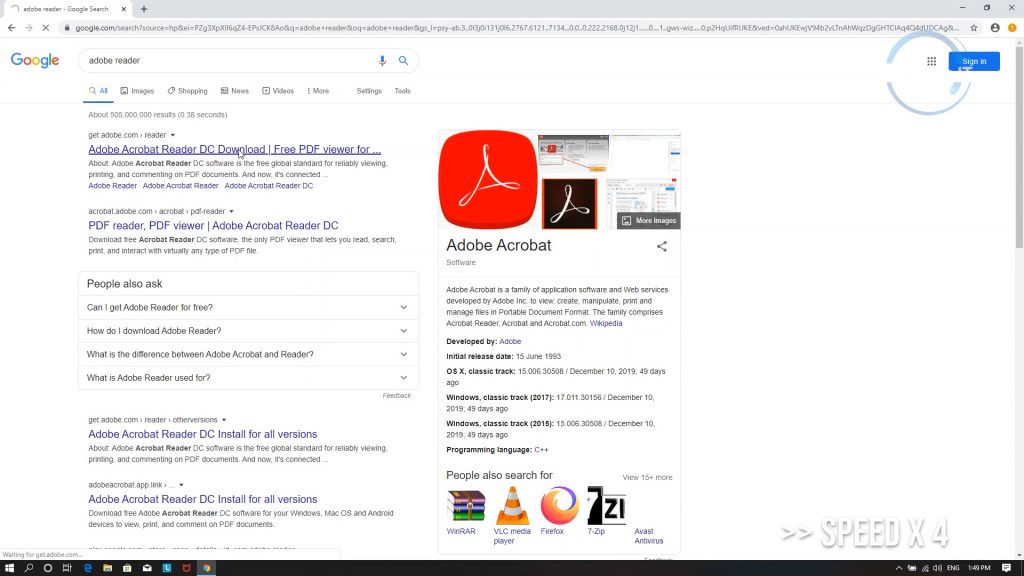Show hidden system tray icons
This screenshot has width=1024, height=576.
899,568
